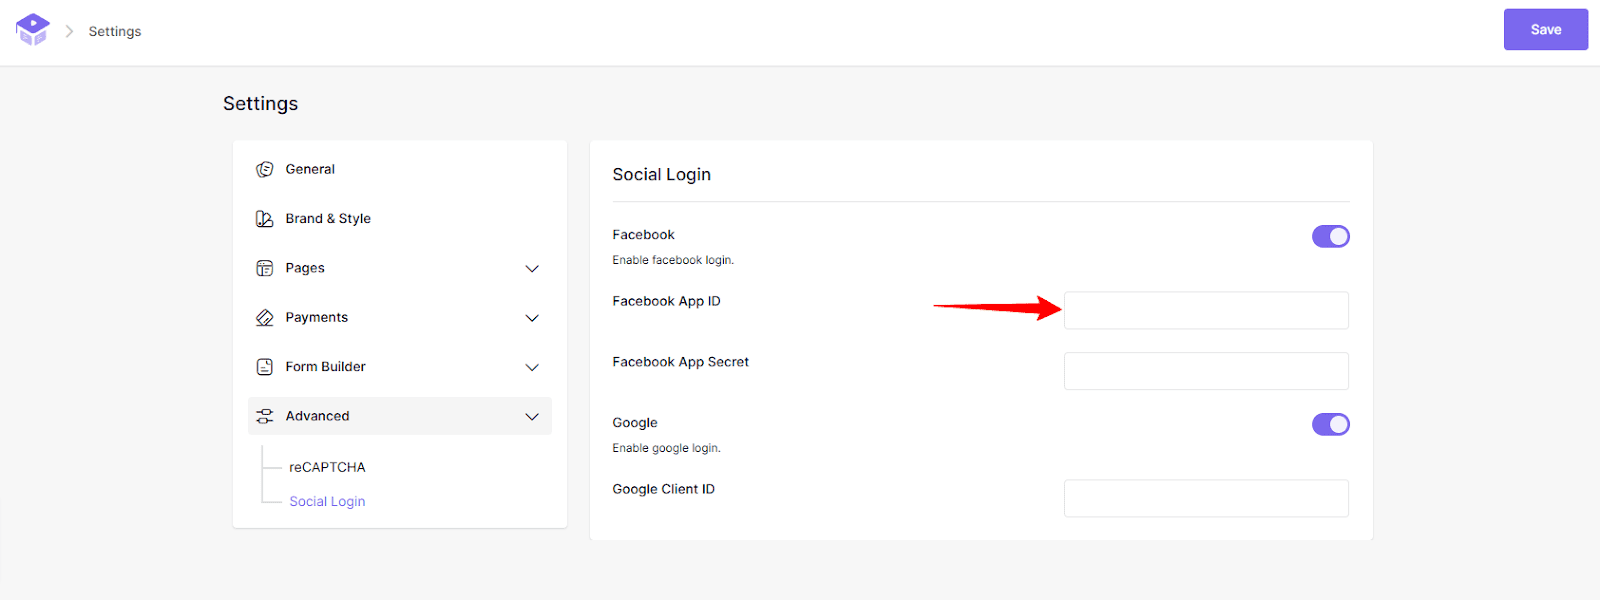Select the Pages icon in sidebar
This screenshot has height=600, width=1600.
(x=264, y=268)
